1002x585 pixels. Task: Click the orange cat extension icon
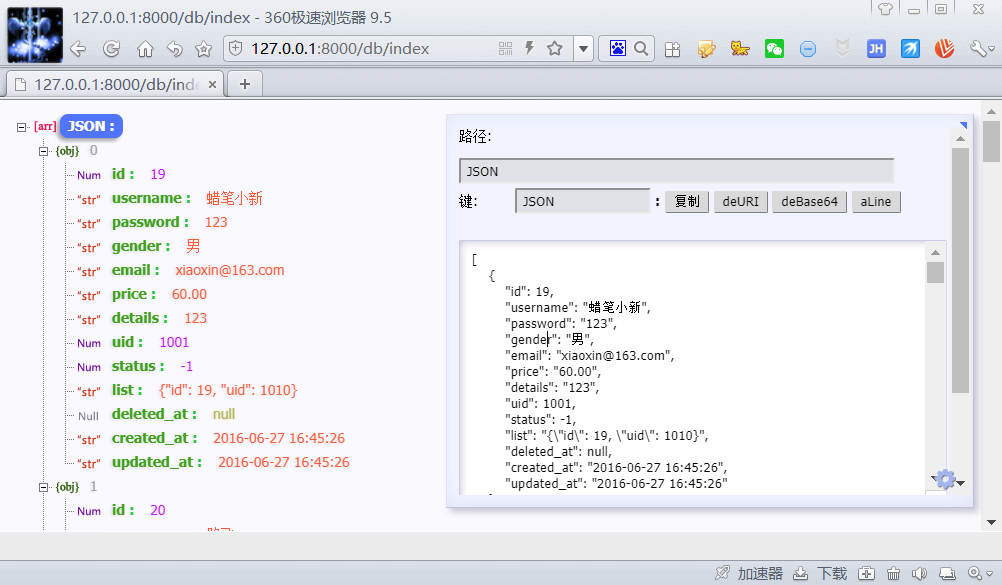(740, 49)
